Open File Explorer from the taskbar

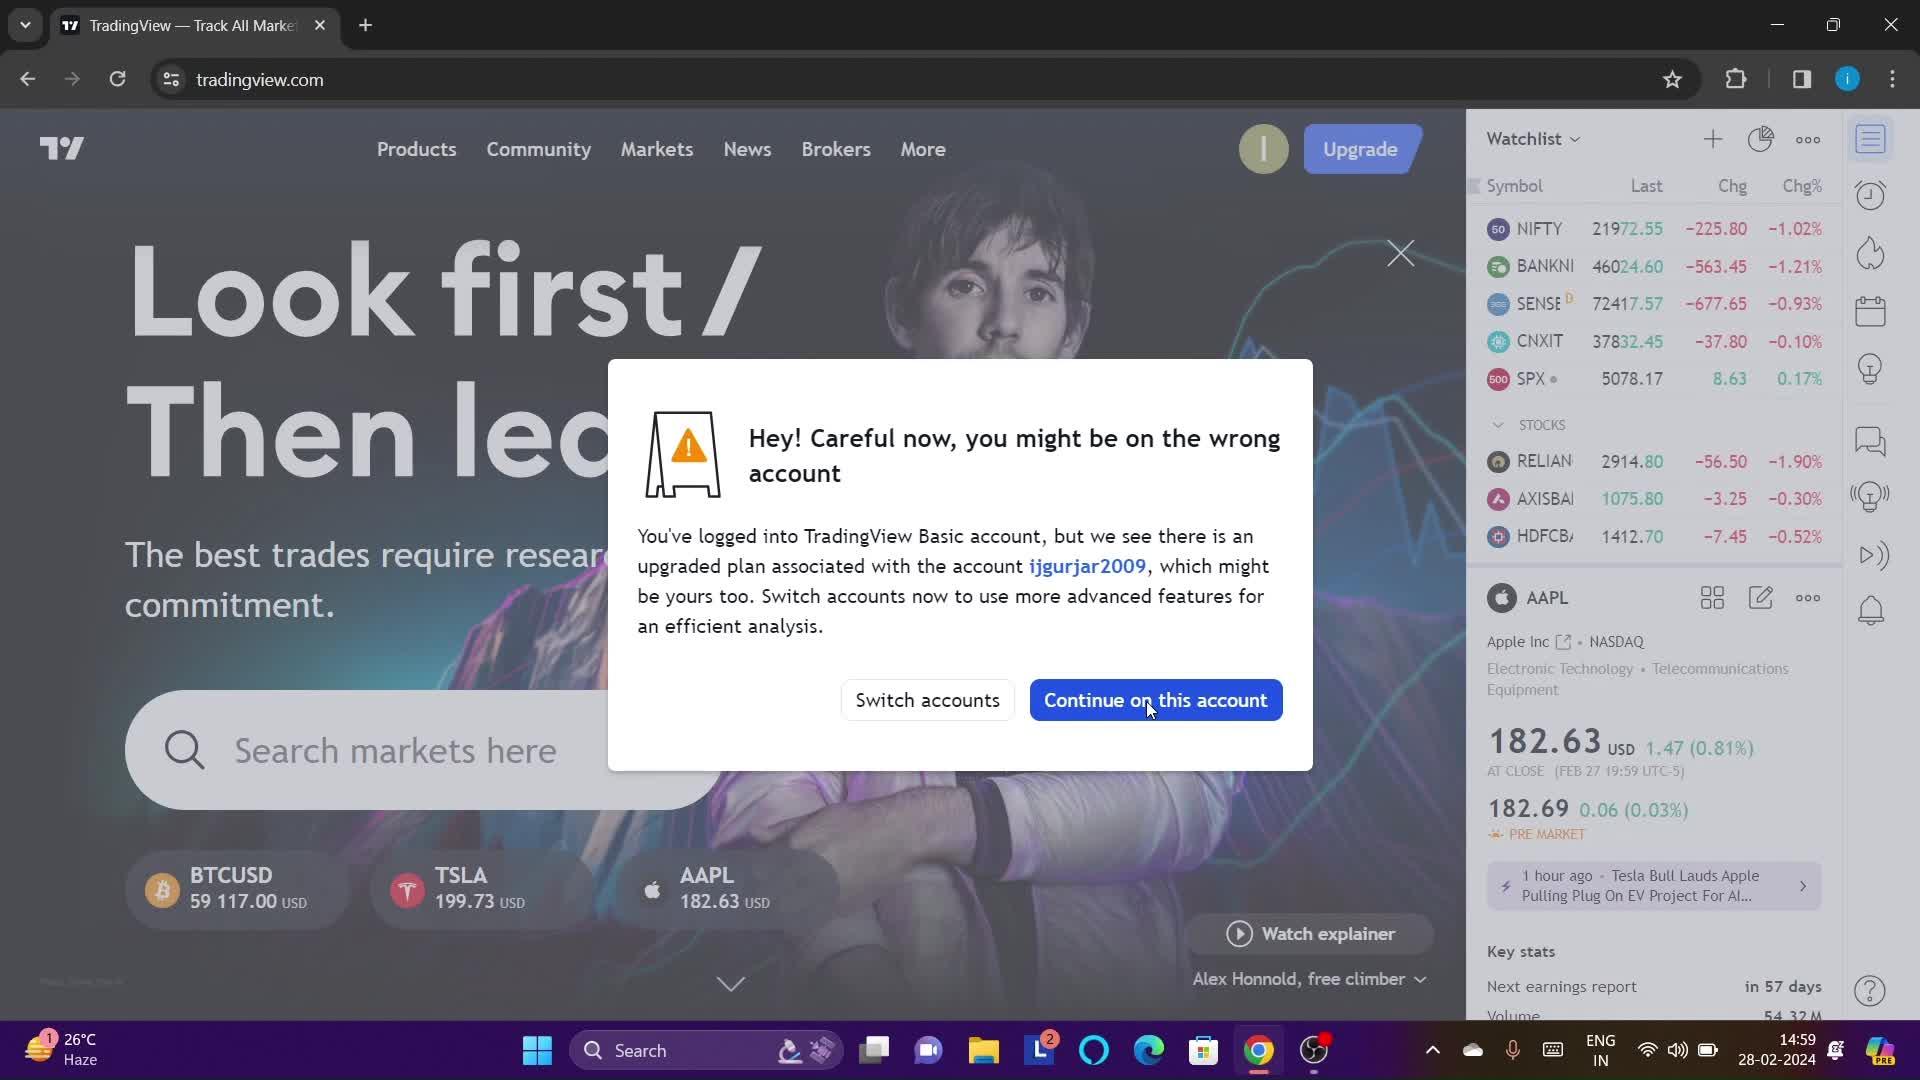(983, 1050)
